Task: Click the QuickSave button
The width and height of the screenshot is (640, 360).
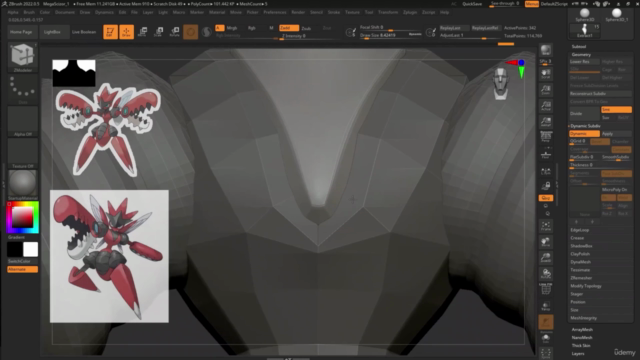Action: pos(472,4)
